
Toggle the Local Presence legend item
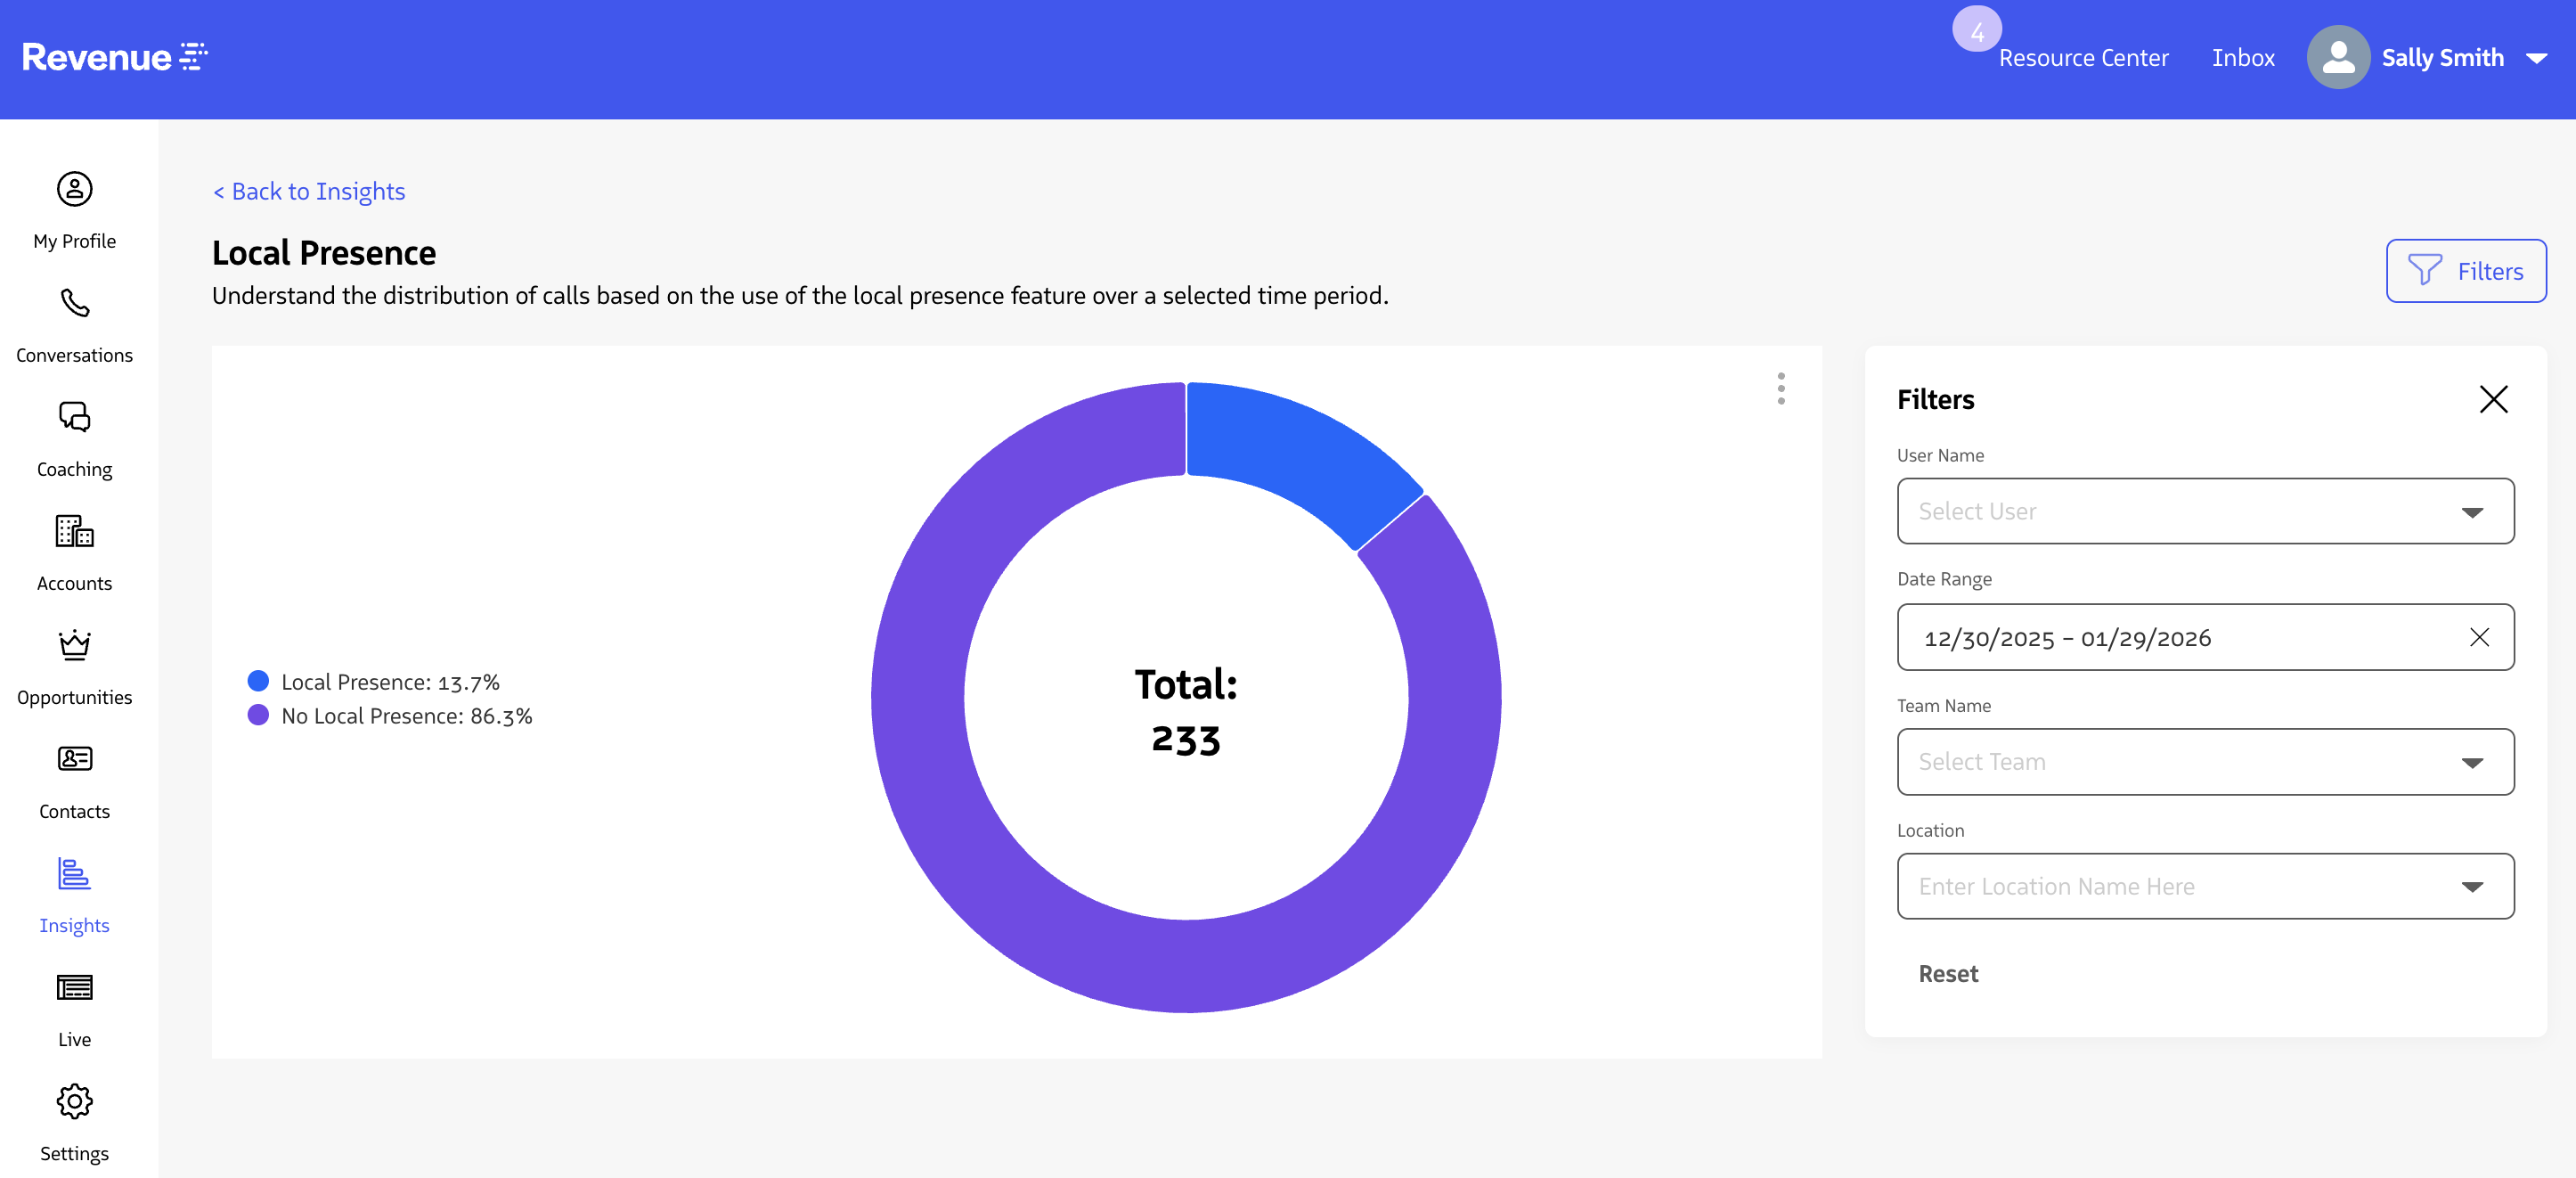point(389,682)
